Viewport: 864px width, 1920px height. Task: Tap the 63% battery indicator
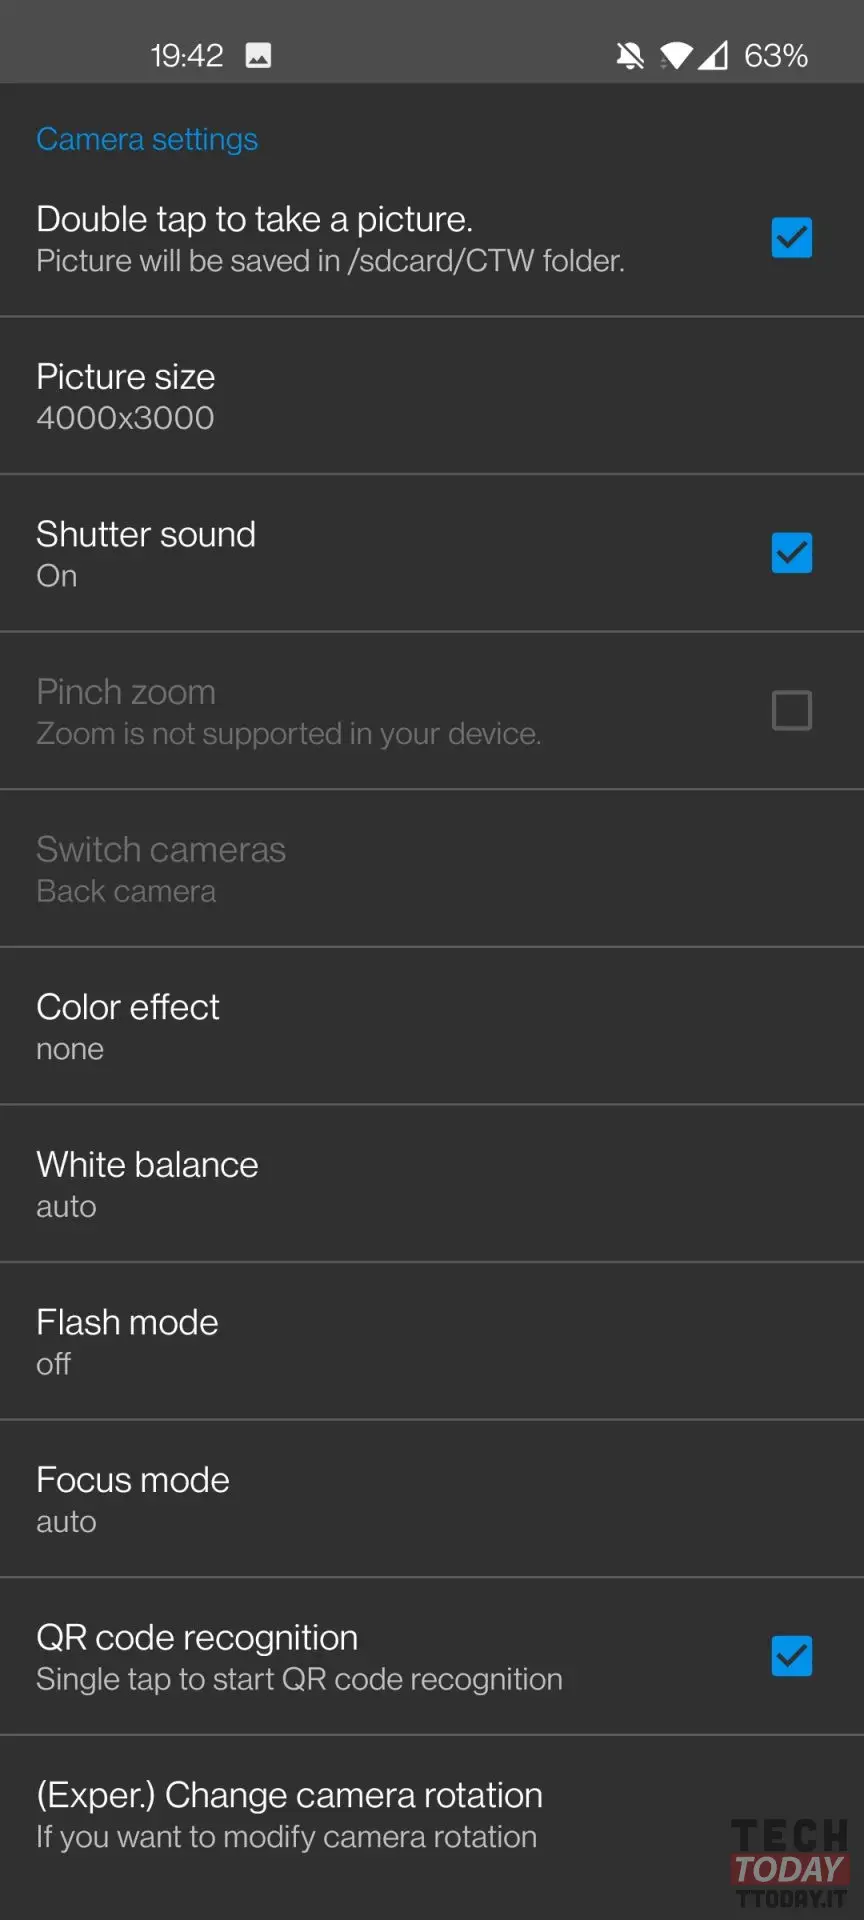point(776,56)
